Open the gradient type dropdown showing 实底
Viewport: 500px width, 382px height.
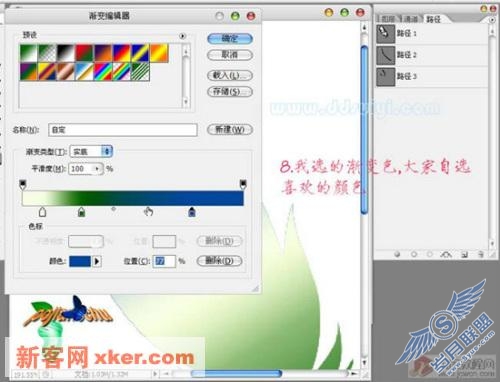point(91,152)
